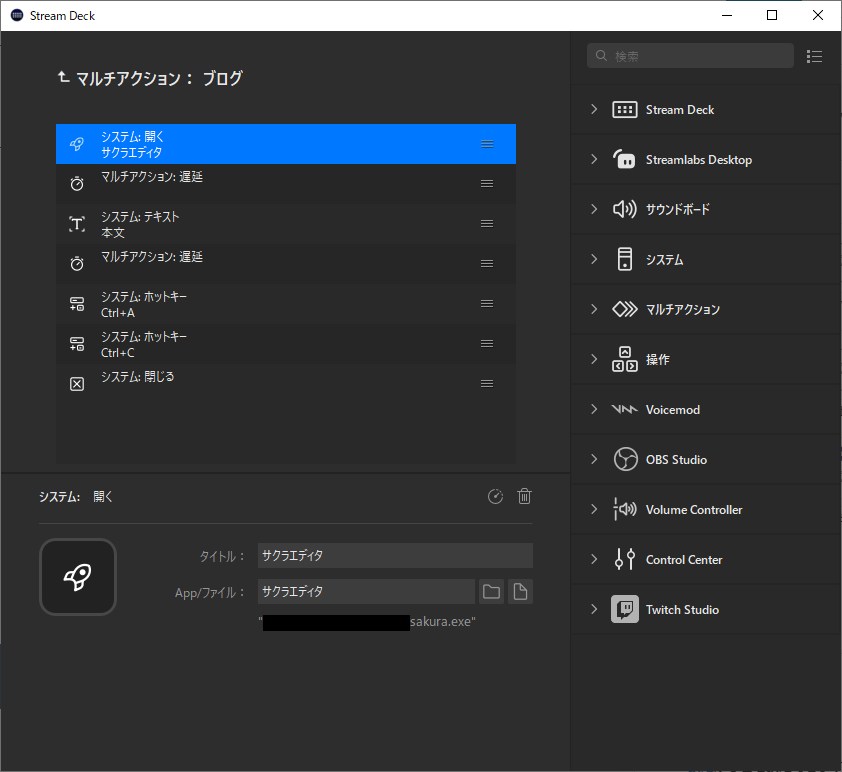Open the Voicemod category label
Image resolution: width=842 pixels, height=772 pixels.
673,410
